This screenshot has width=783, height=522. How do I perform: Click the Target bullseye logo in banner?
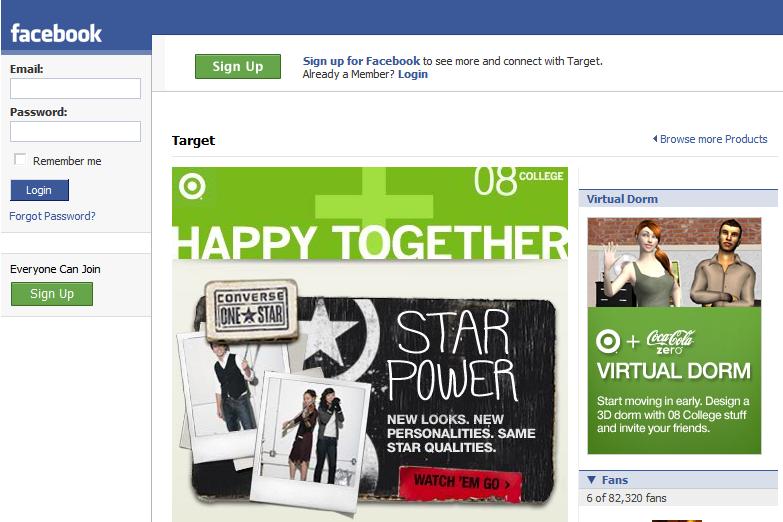(192, 186)
